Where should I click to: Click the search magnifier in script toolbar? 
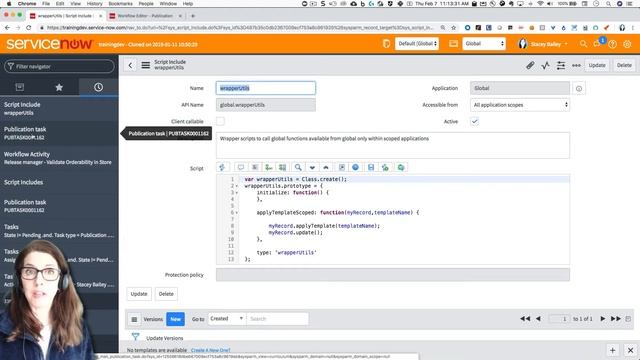coord(298,167)
